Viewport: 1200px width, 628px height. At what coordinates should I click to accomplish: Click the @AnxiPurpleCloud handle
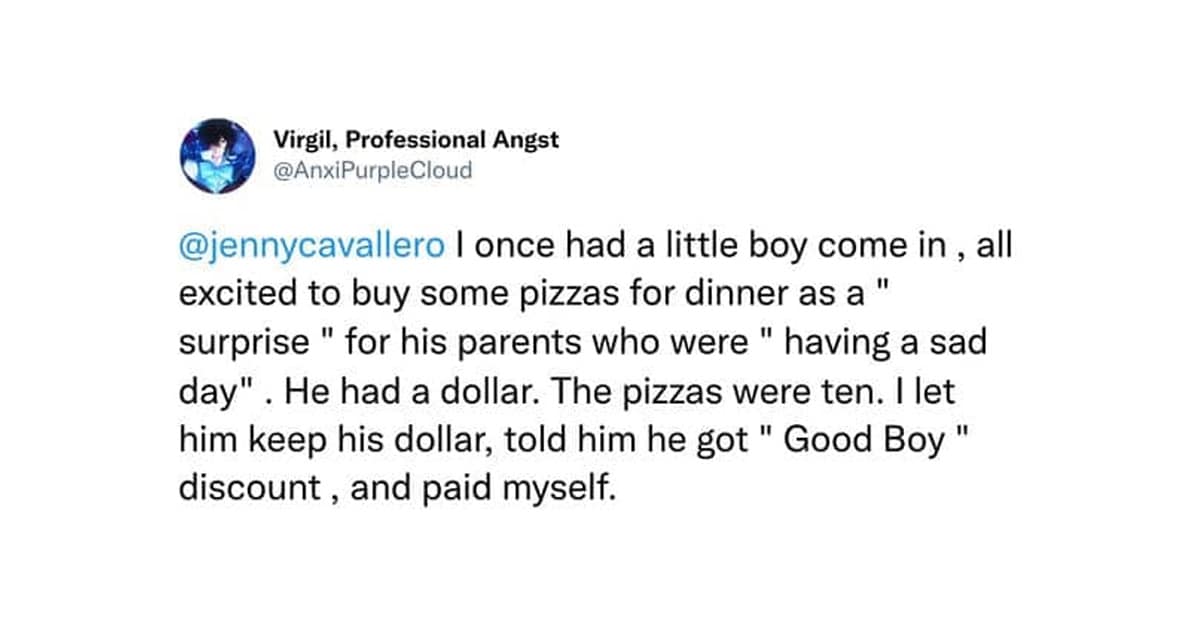pos(370,170)
